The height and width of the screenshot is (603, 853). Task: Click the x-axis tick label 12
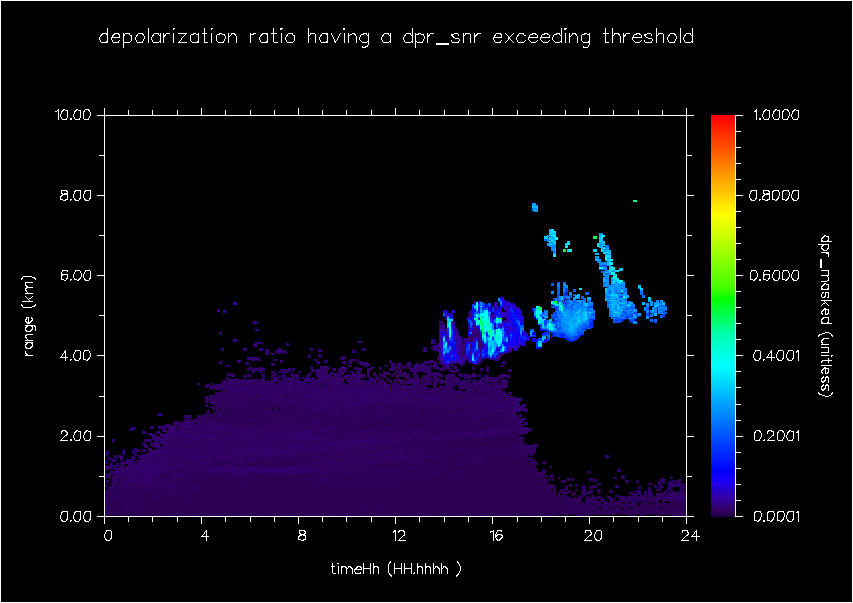[x=399, y=536]
